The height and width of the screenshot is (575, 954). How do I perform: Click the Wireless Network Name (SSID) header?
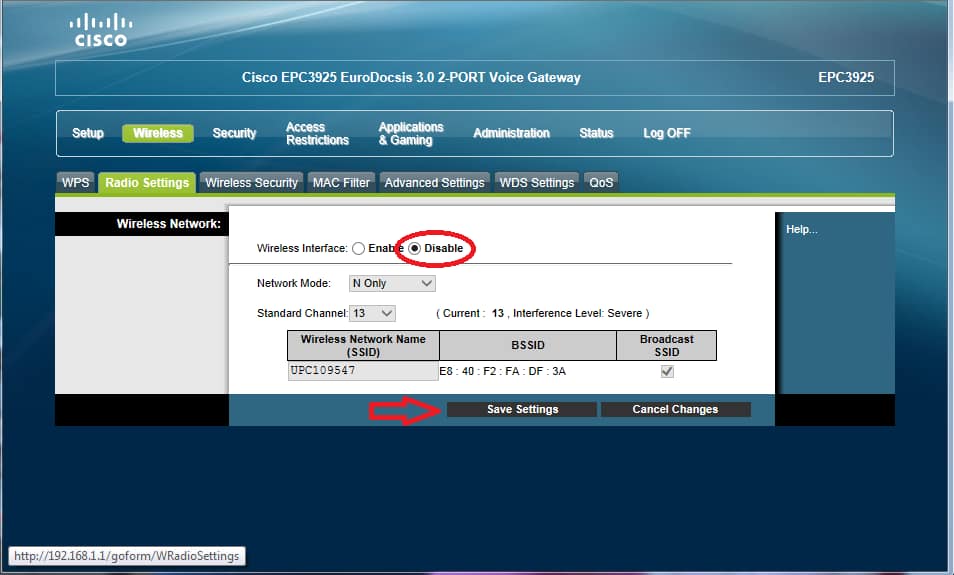[363, 346]
